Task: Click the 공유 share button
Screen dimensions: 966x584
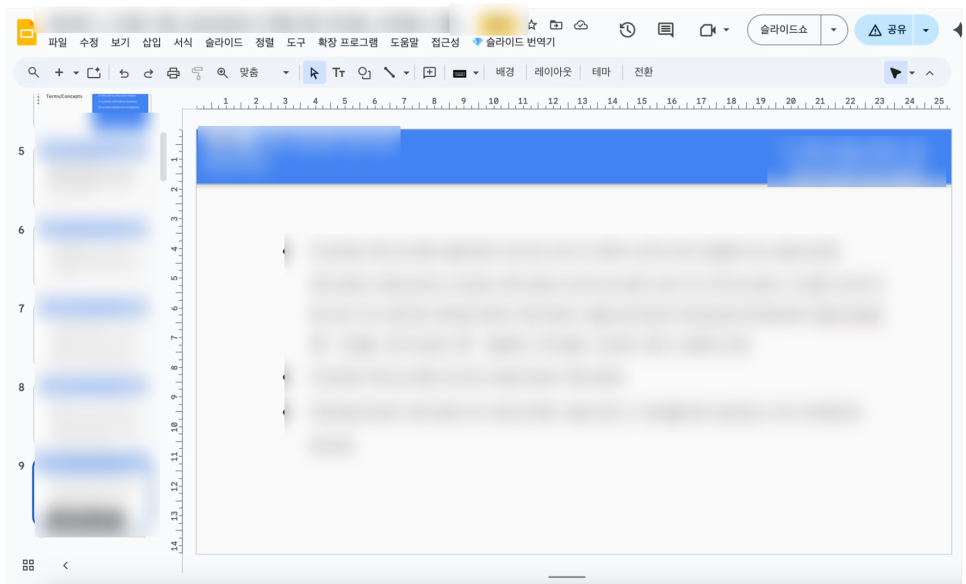Action: click(885, 30)
